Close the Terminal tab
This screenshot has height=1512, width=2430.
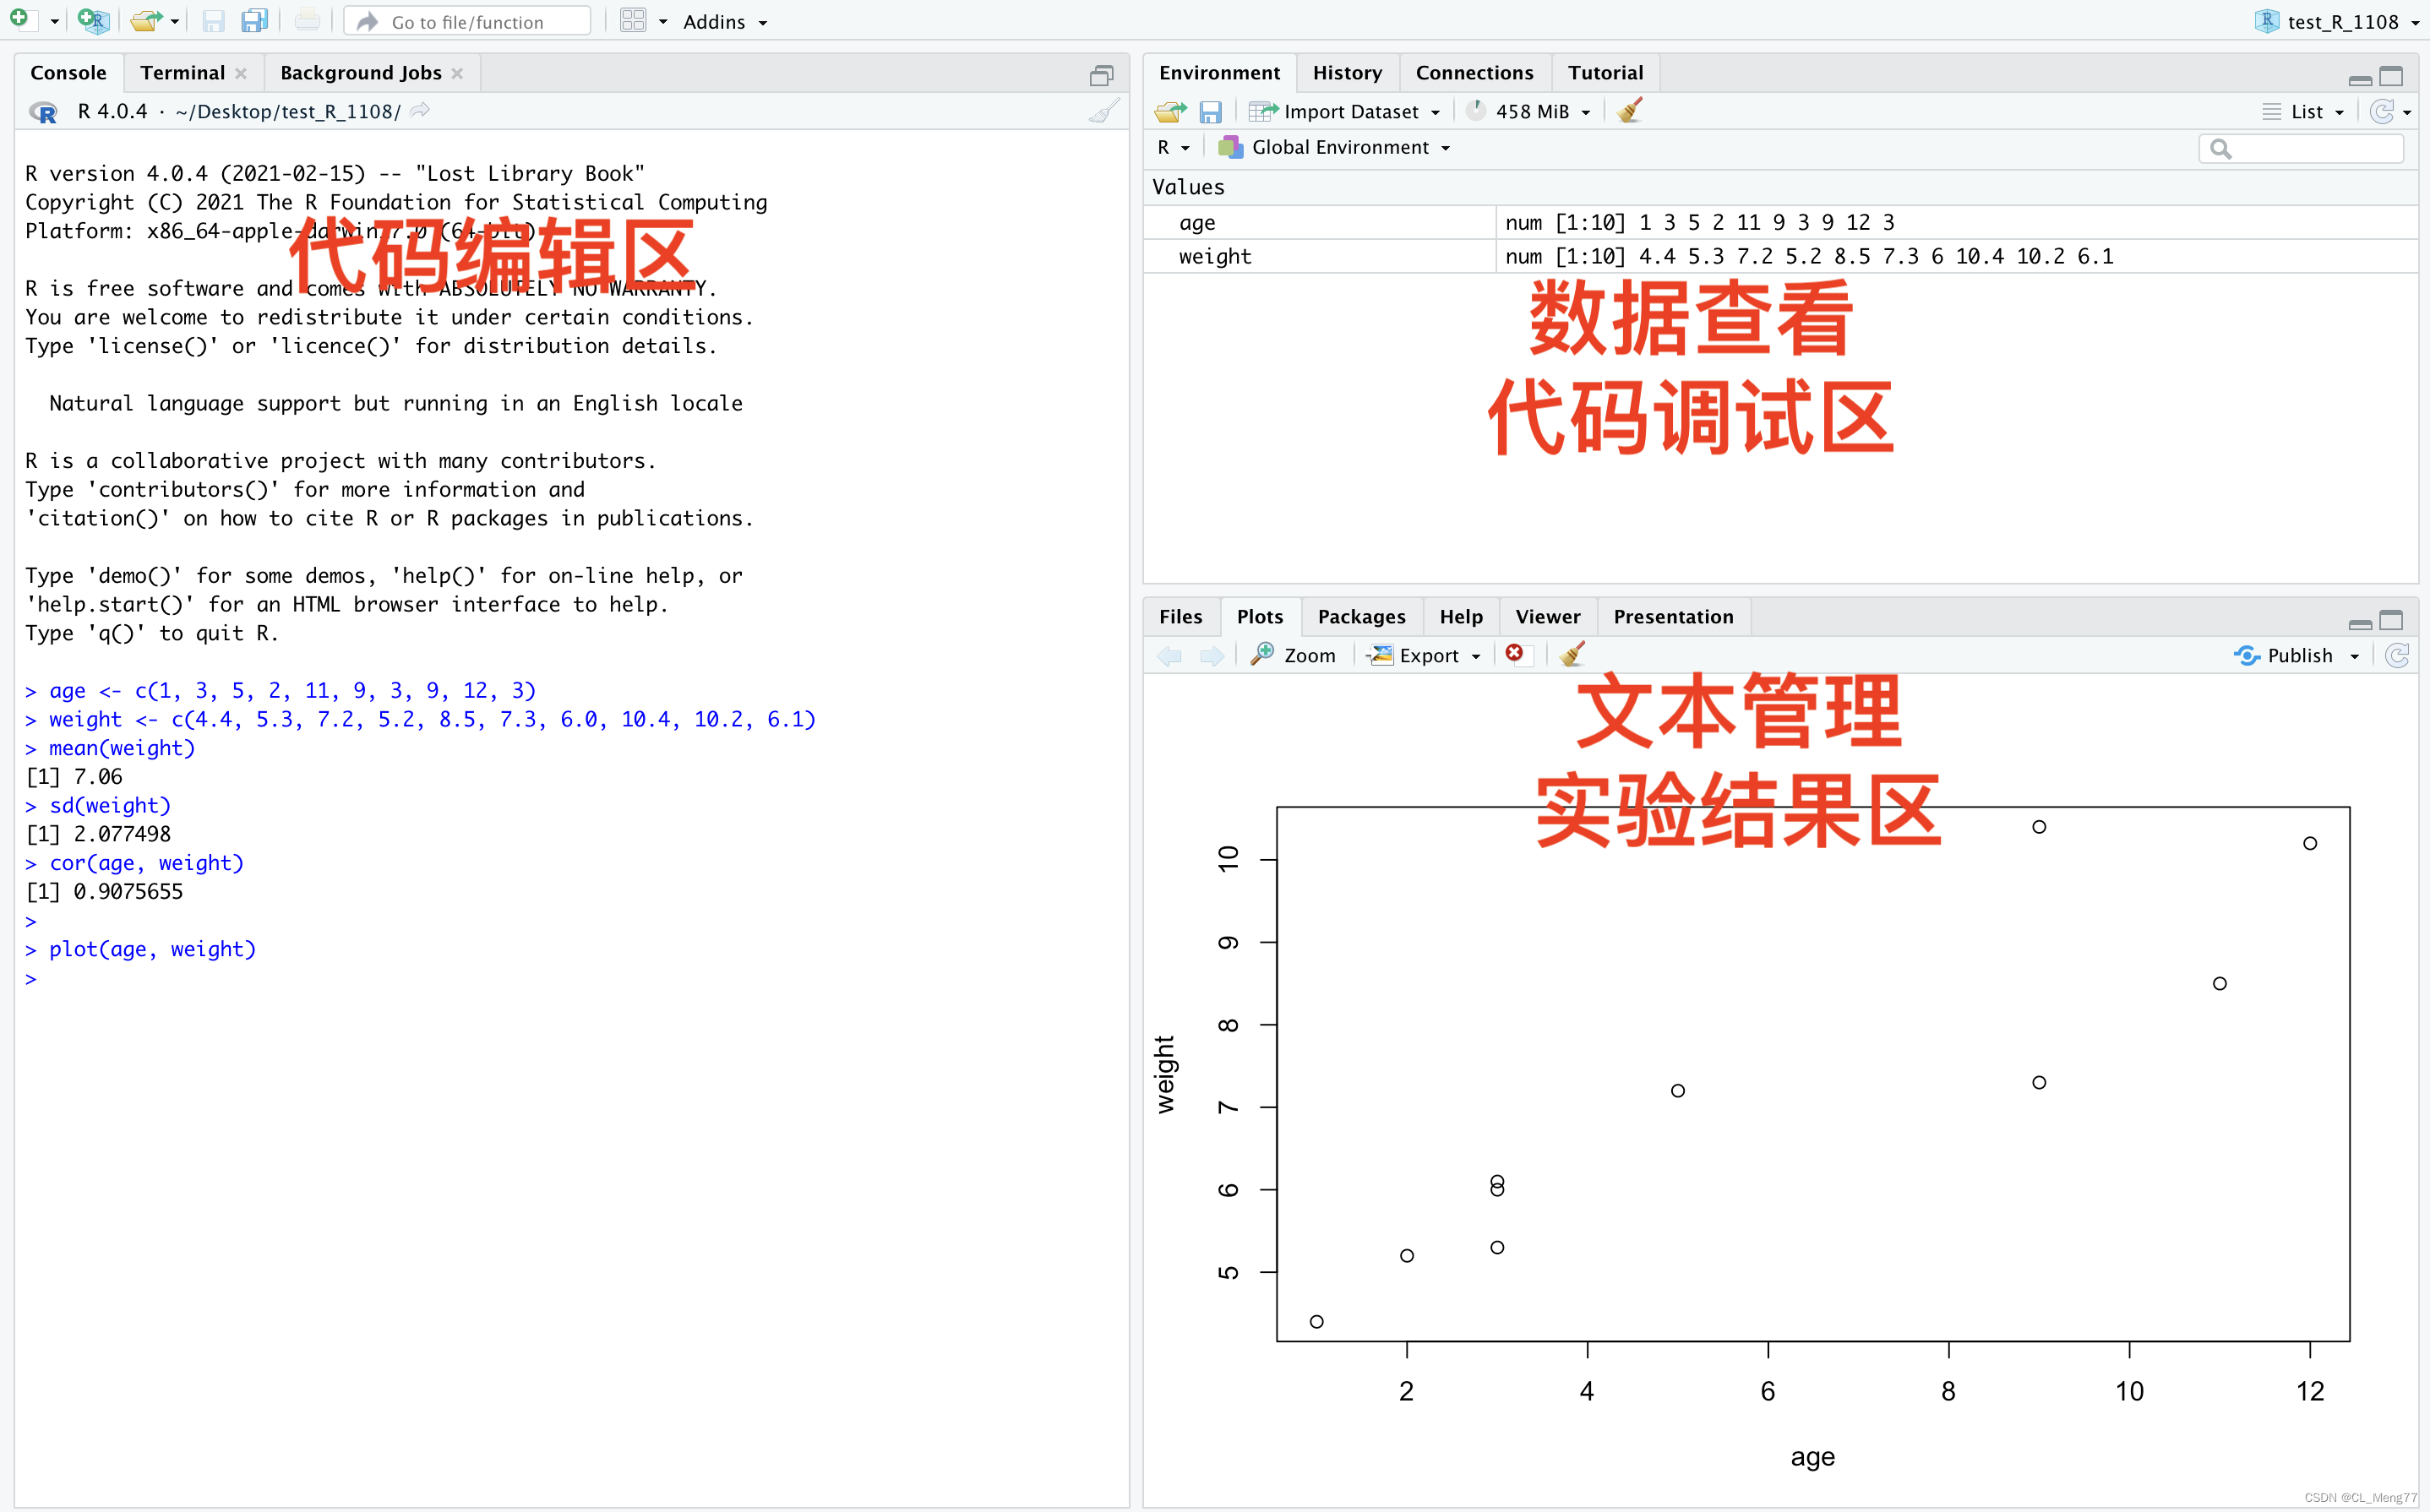[241, 73]
